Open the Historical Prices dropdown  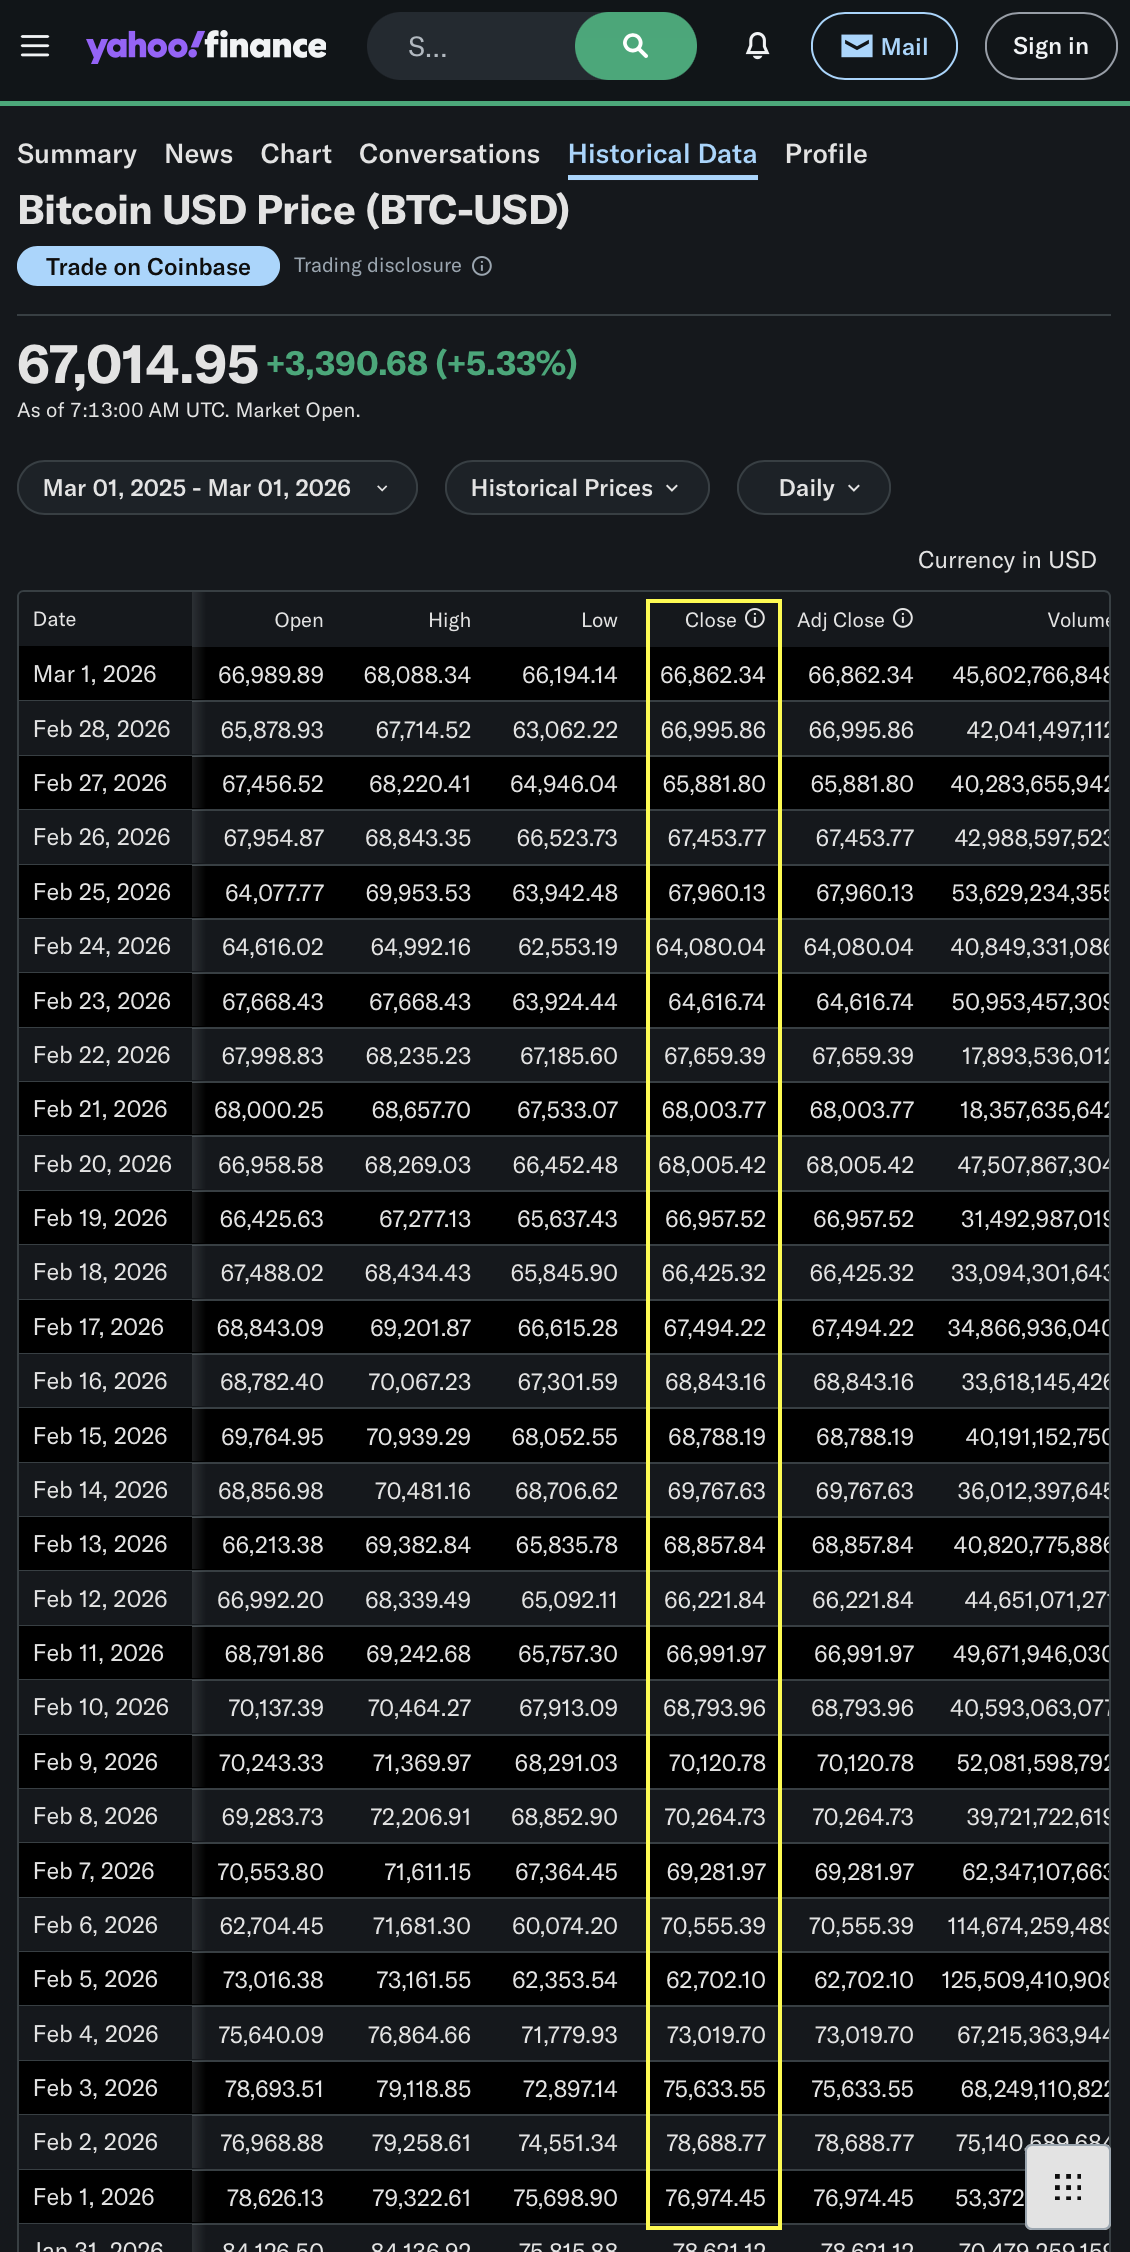pyautogui.click(x=576, y=488)
